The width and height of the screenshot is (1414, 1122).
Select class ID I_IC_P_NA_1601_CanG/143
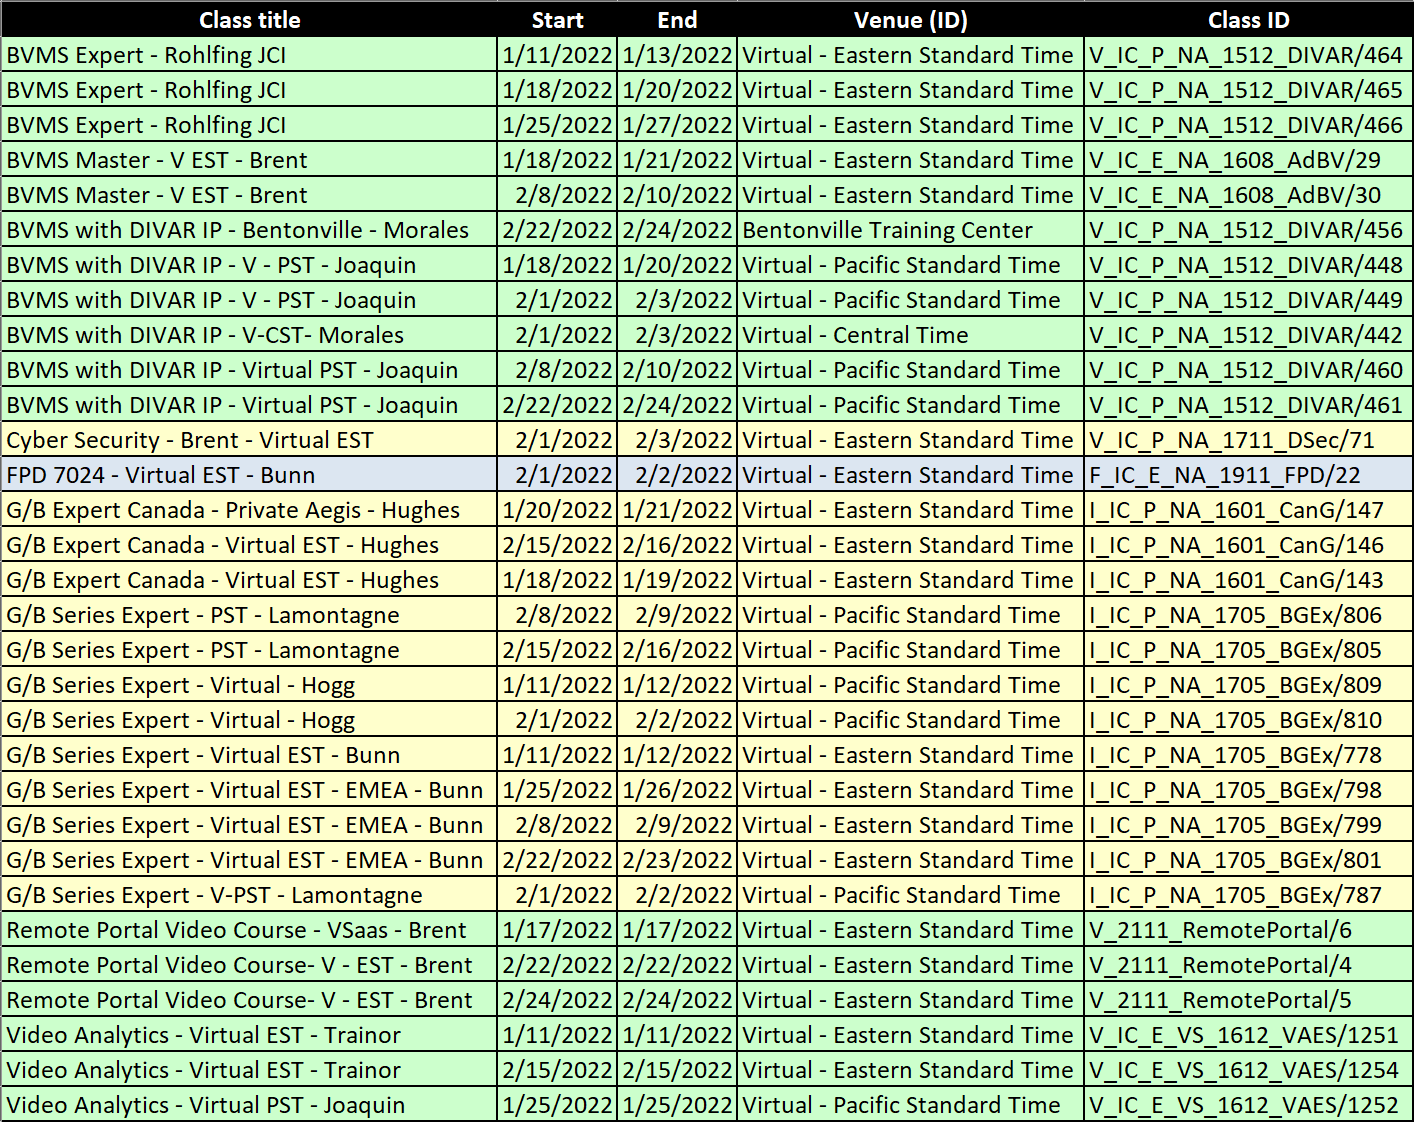(x=1248, y=580)
